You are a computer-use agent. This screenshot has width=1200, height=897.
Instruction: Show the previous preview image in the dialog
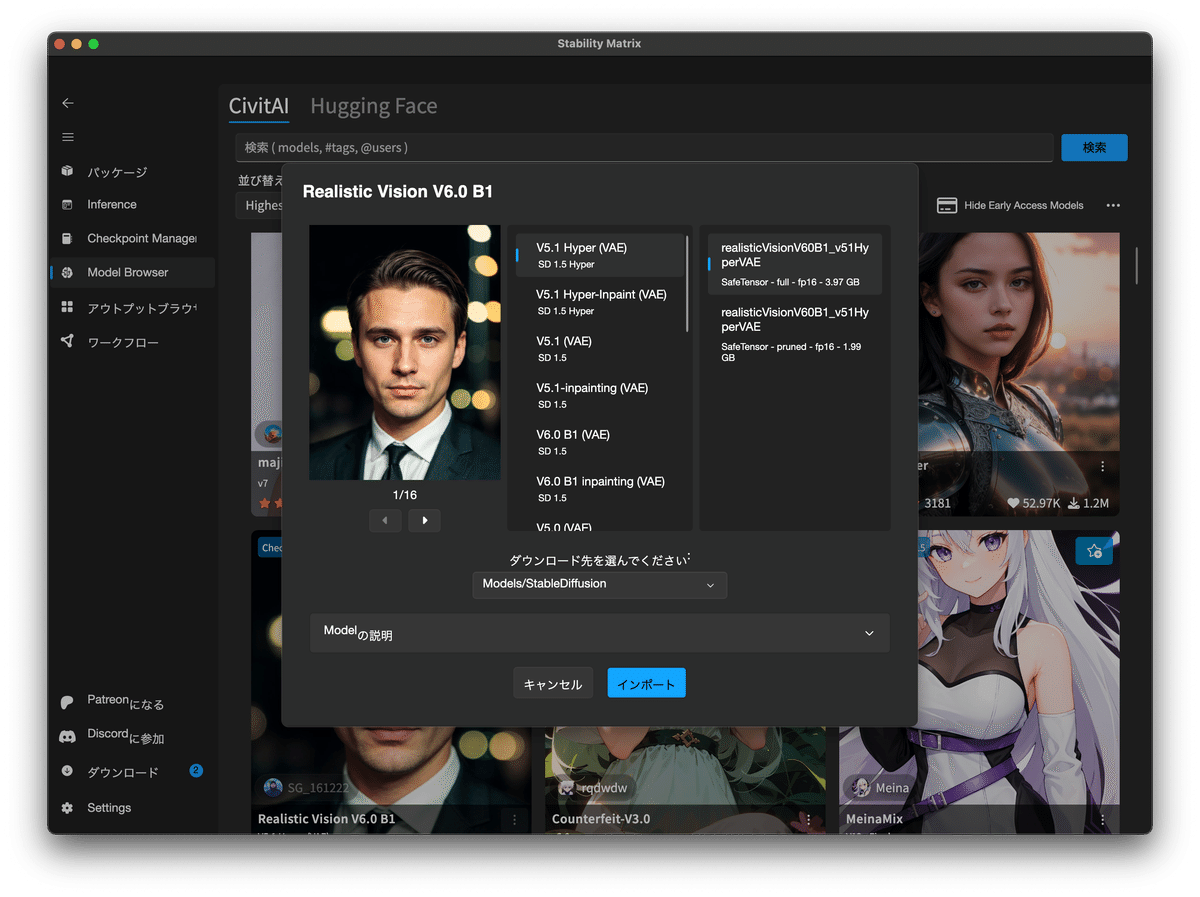click(x=385, y=520)
